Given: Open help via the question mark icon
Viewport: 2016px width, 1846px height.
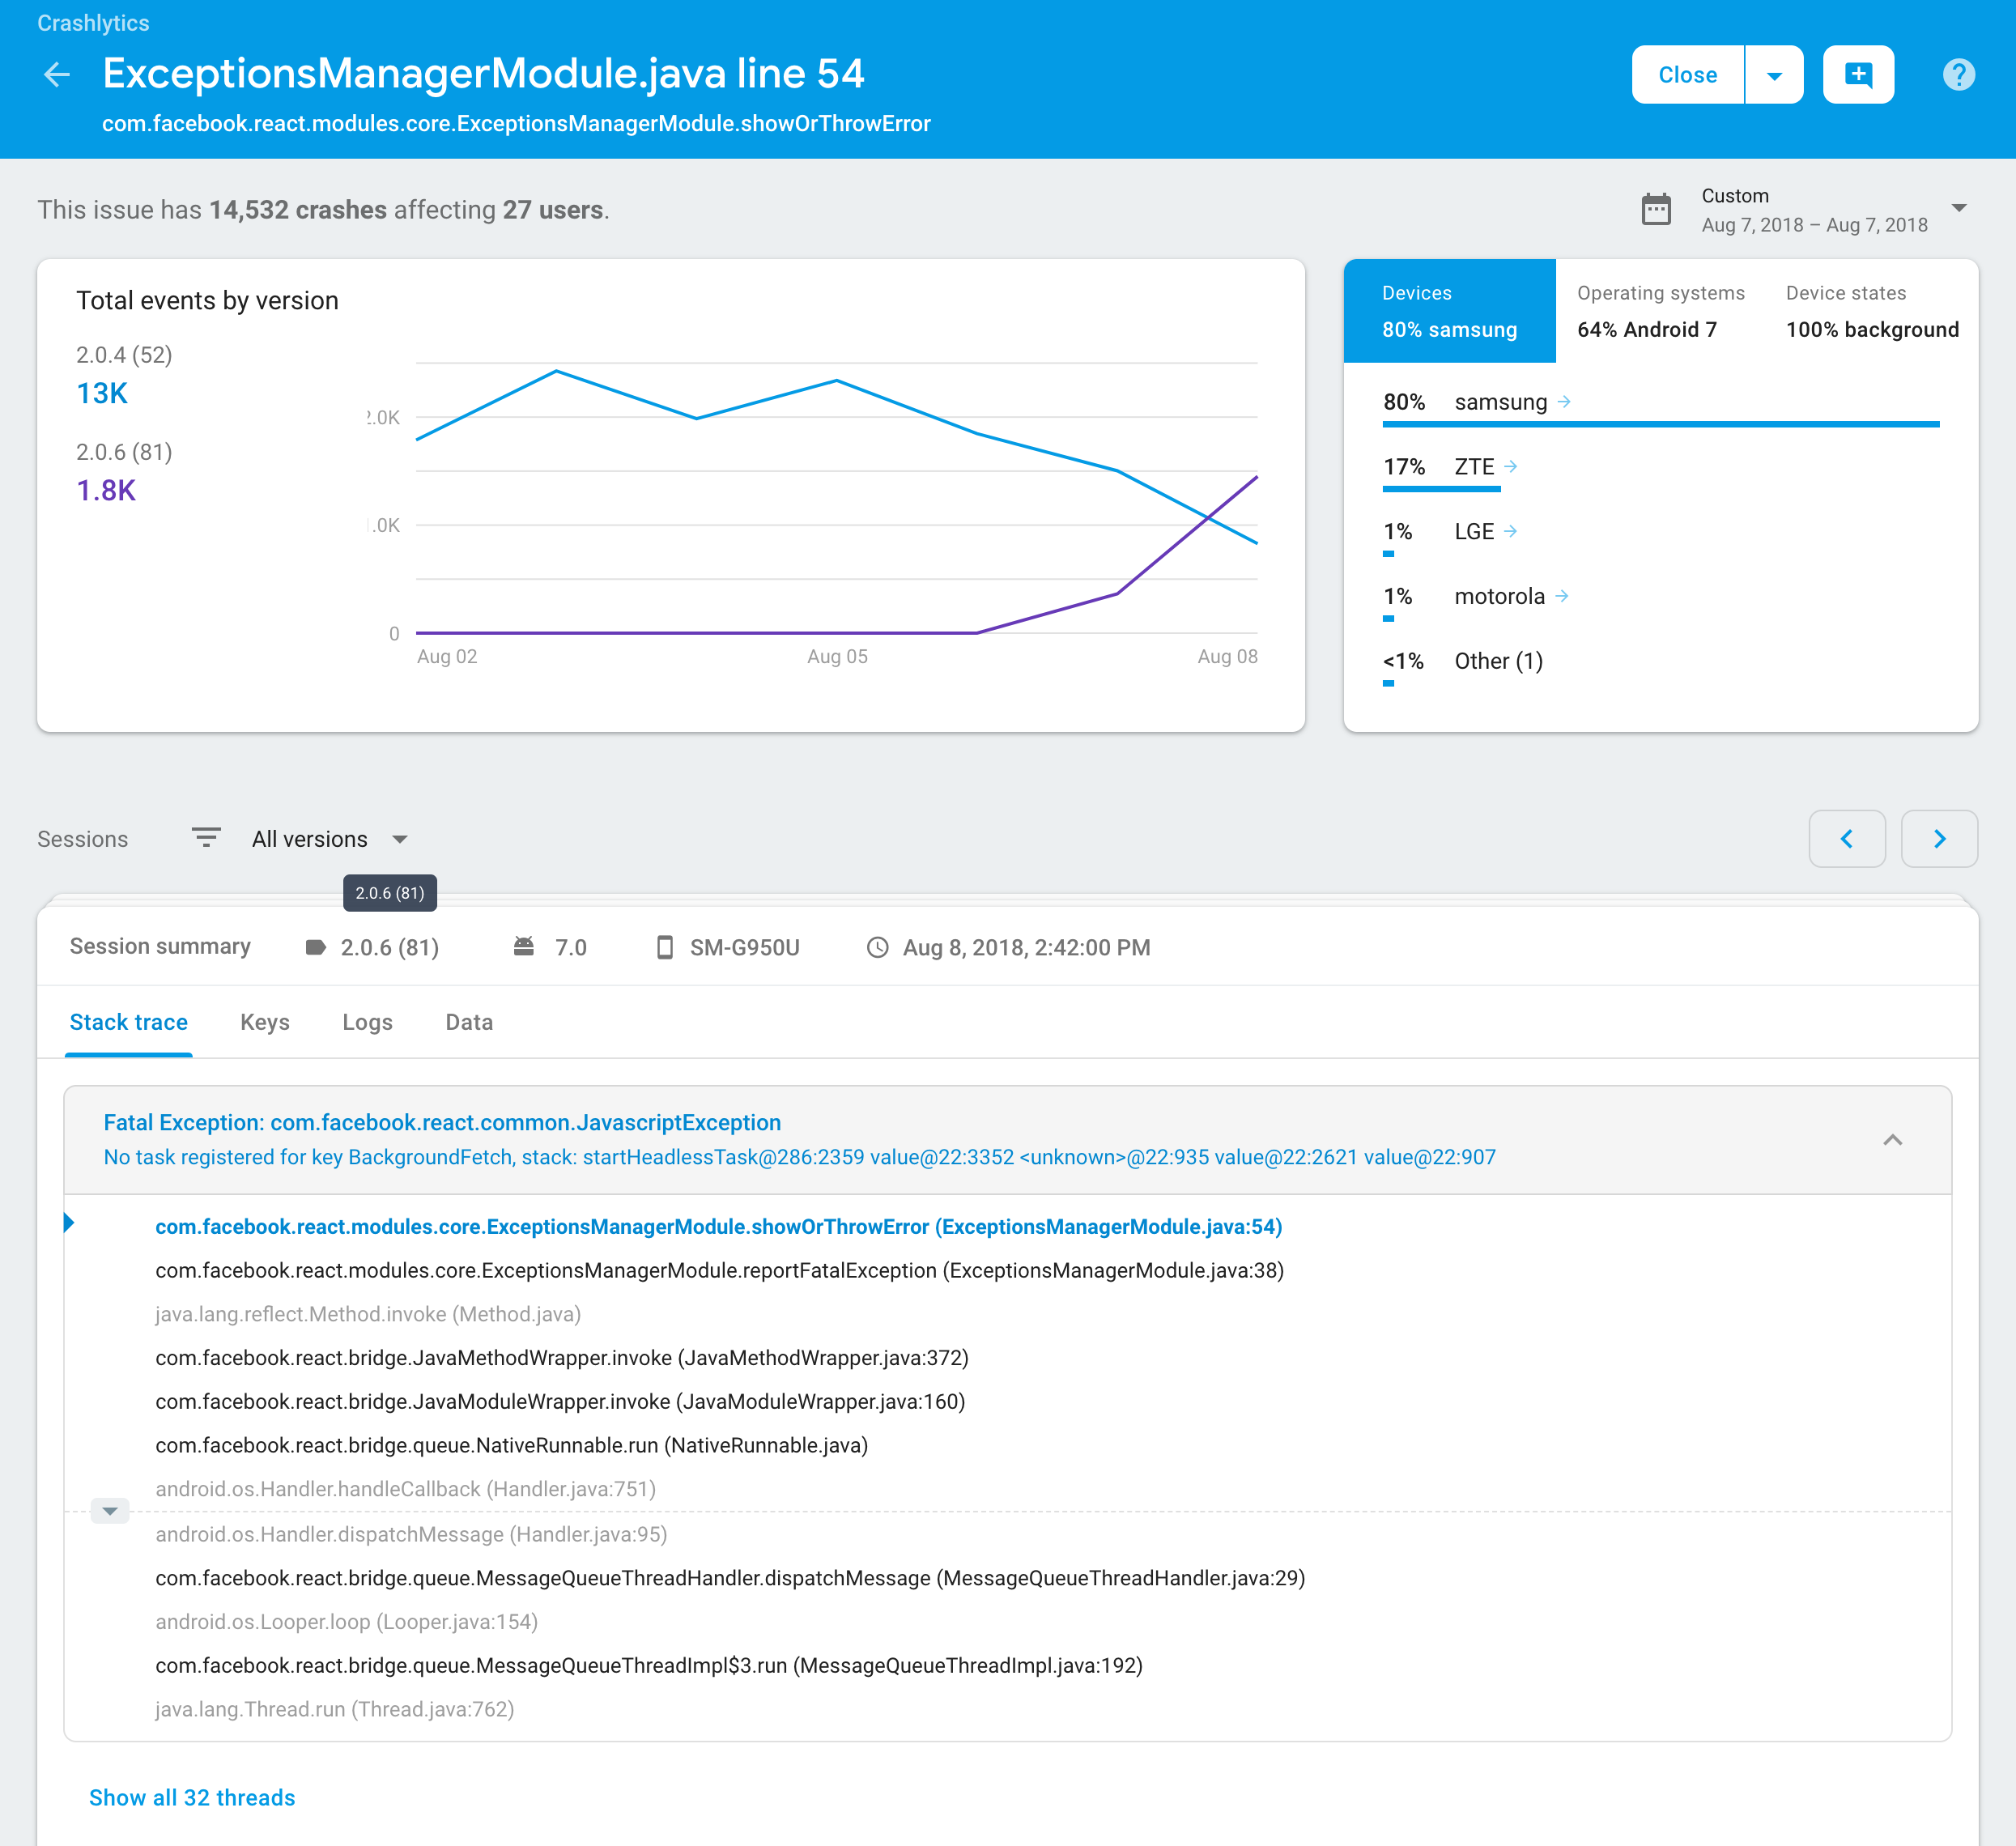Looking at the screenshot, I should coord(1958,74).
